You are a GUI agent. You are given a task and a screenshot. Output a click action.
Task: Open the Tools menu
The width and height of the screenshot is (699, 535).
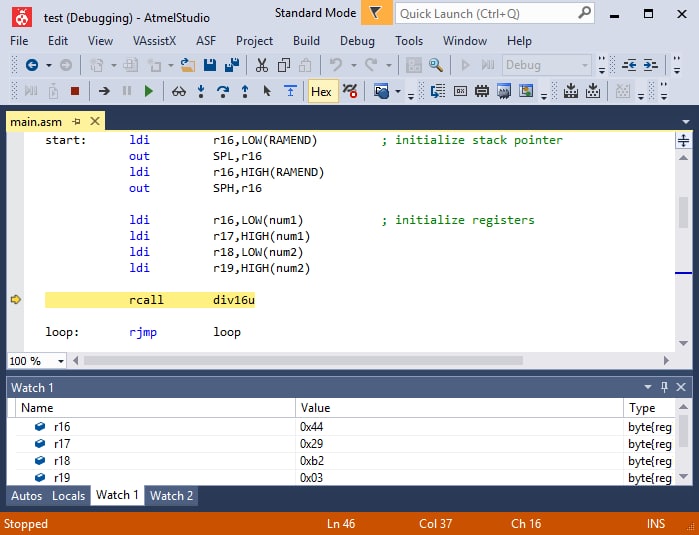pyautogui.click(x=409, y=41)
